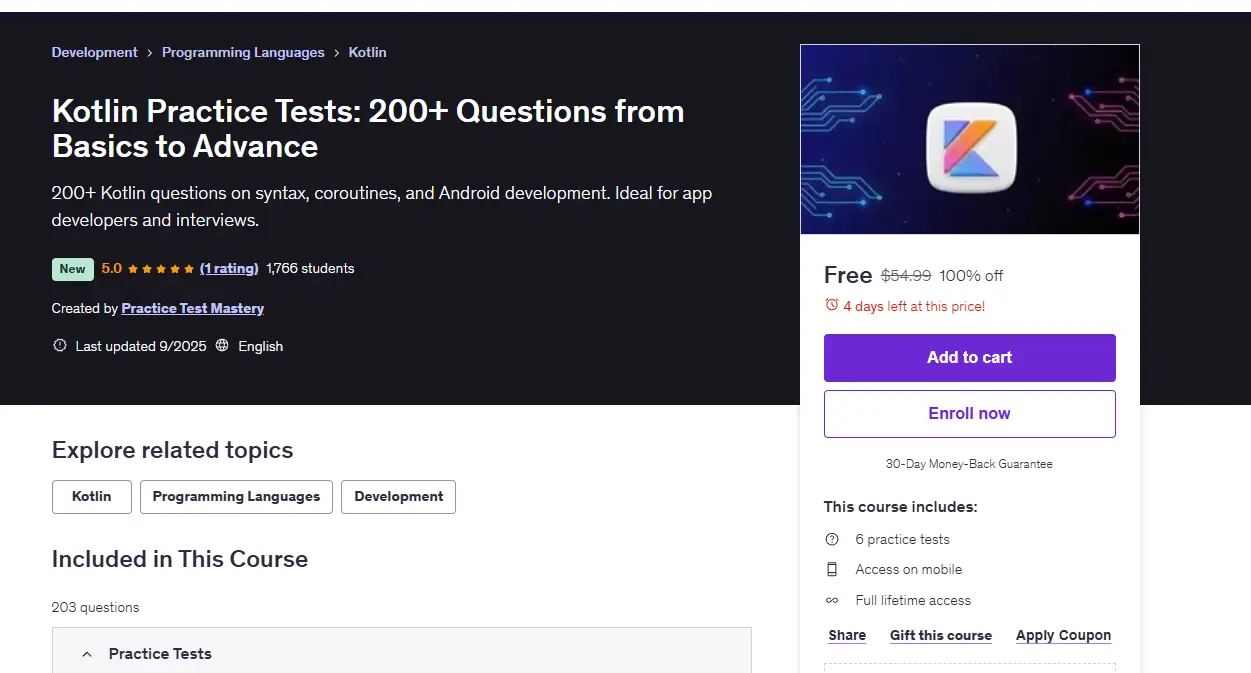
Task: Click the last updated clock icon
Action: point(59,345)
